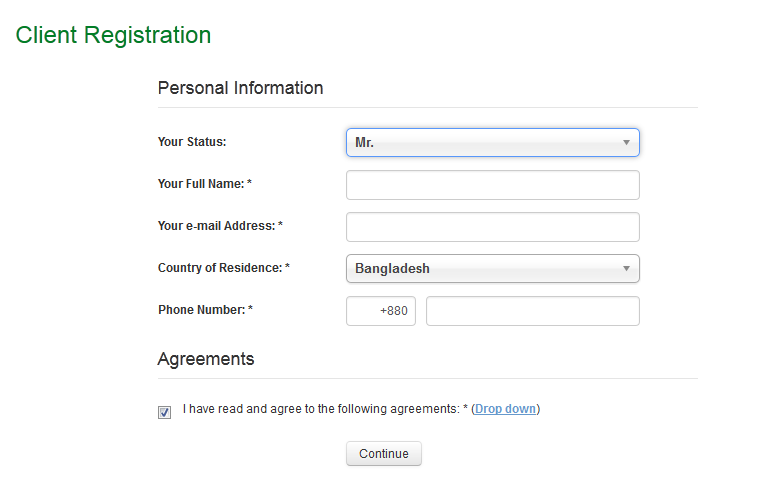This screenshot has width=774, height=479.
Task: Click the Country of Residence label
Action: tap(224, 268)
